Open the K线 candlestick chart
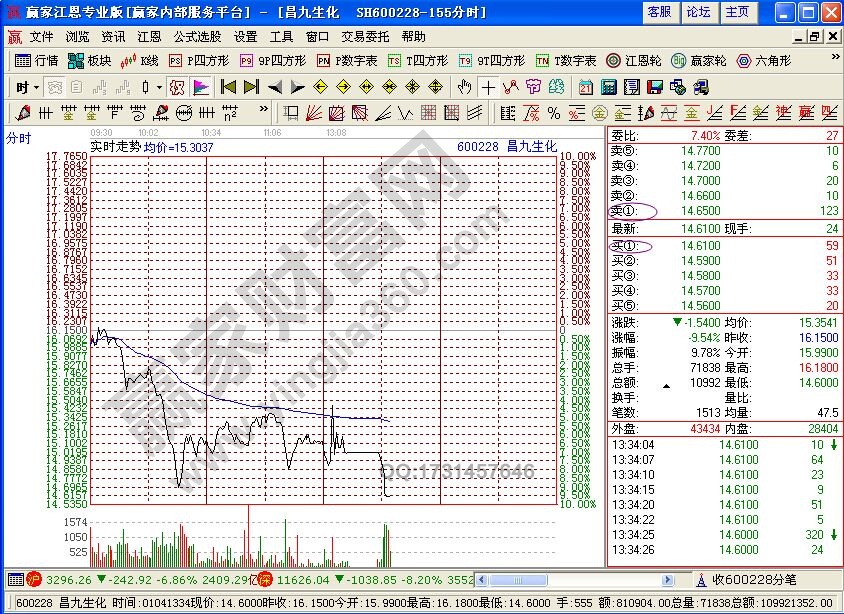Viewport: 844px width, 614px height. (140, 61)
